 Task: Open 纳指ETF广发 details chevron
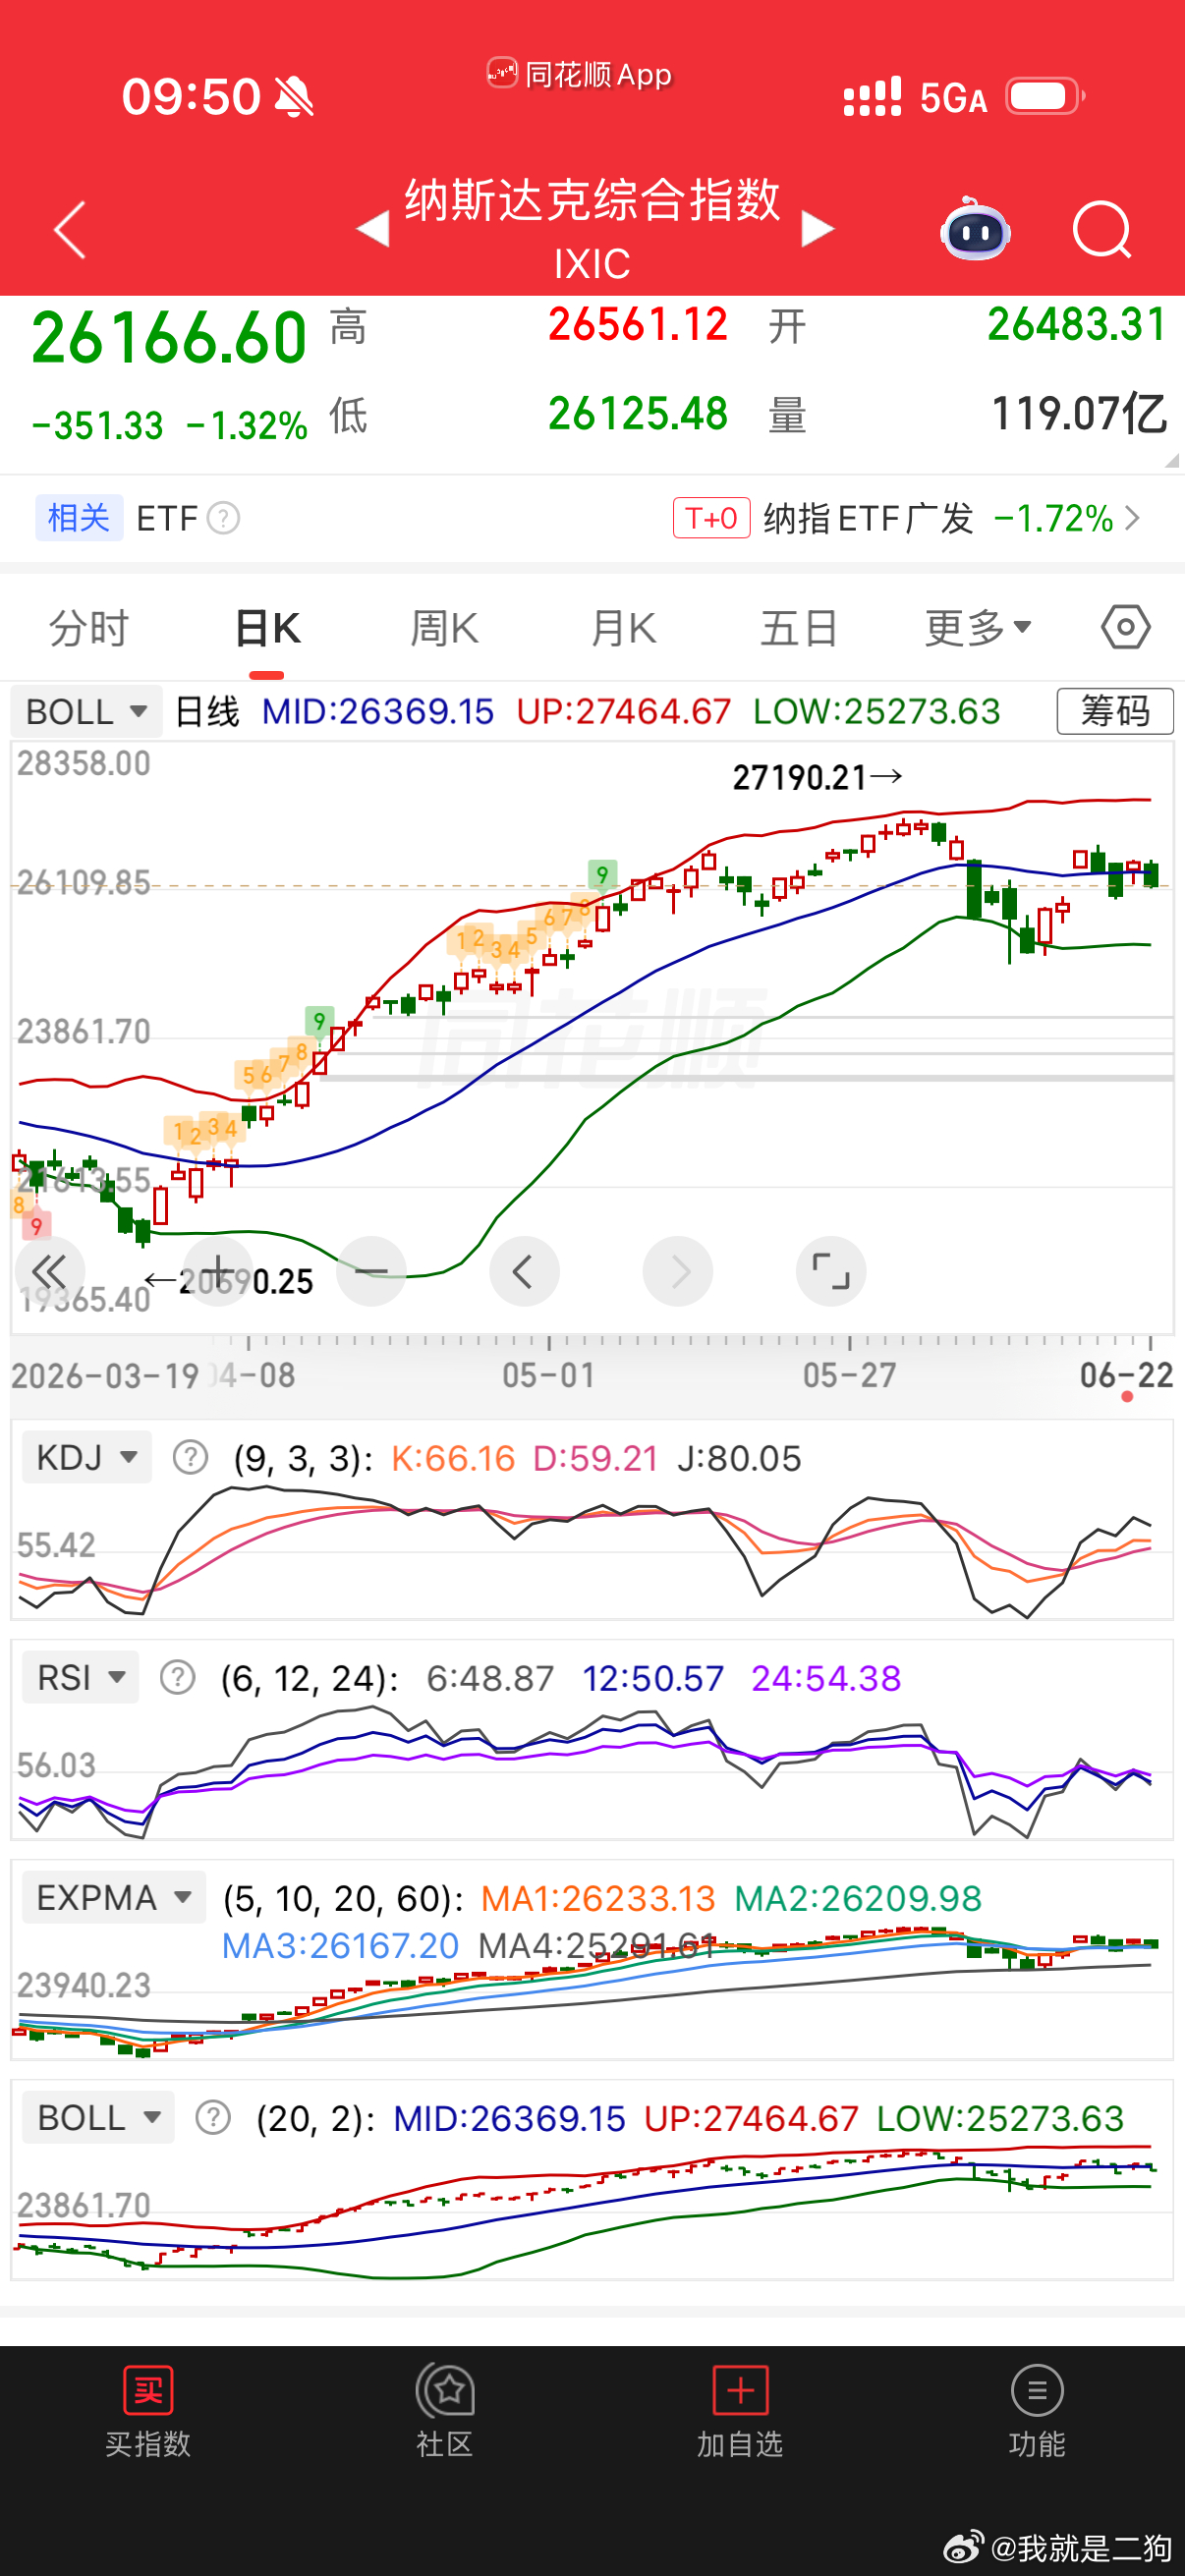tap(1132, 518)
